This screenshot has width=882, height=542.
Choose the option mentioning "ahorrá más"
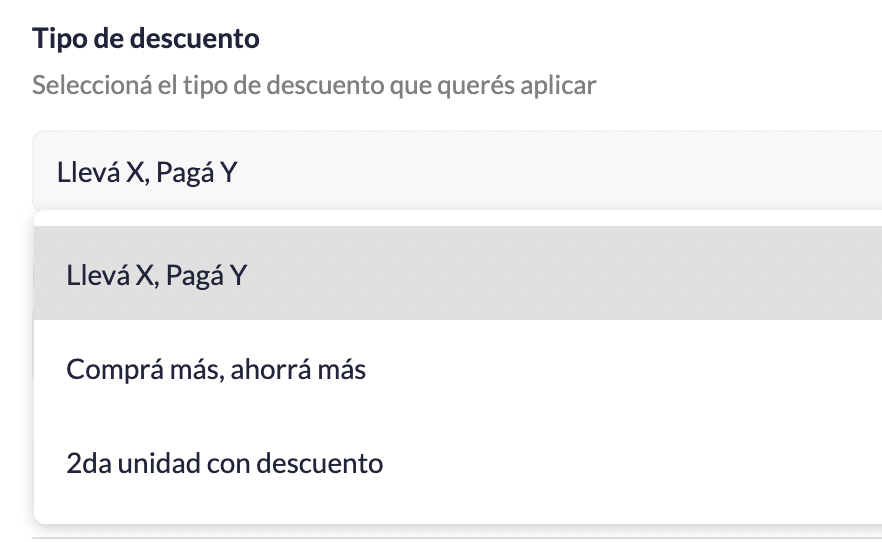[216, 370]
